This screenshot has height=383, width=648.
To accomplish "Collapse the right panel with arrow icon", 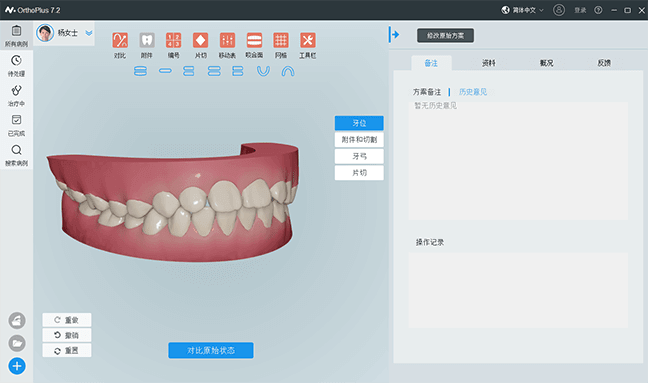I will click(394, 34).
